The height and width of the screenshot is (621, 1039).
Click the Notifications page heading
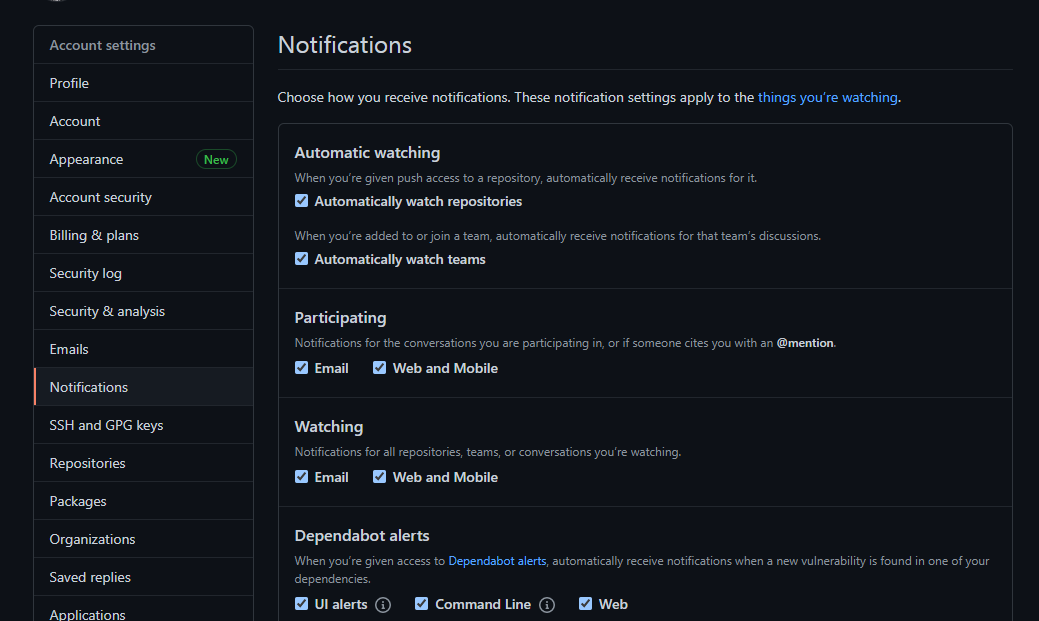pyautogui.click(x=345, y=45)
